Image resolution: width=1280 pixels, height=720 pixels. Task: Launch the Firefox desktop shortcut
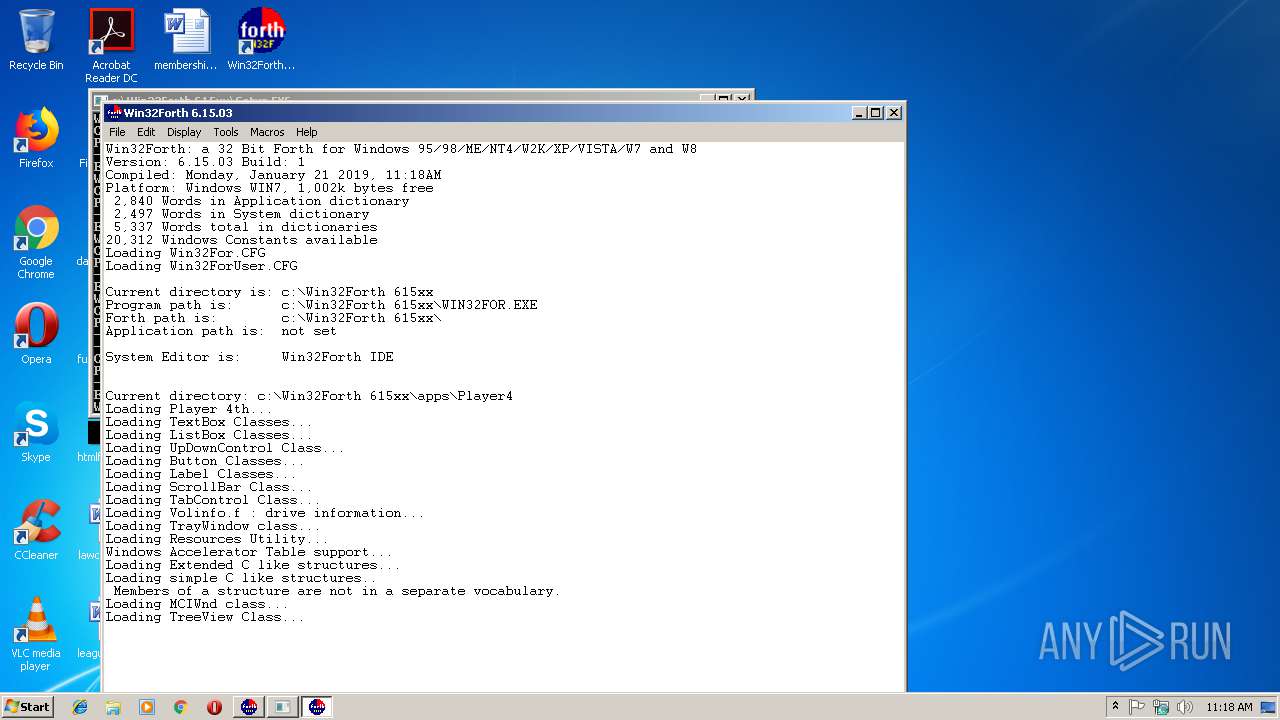coord(36,138)
